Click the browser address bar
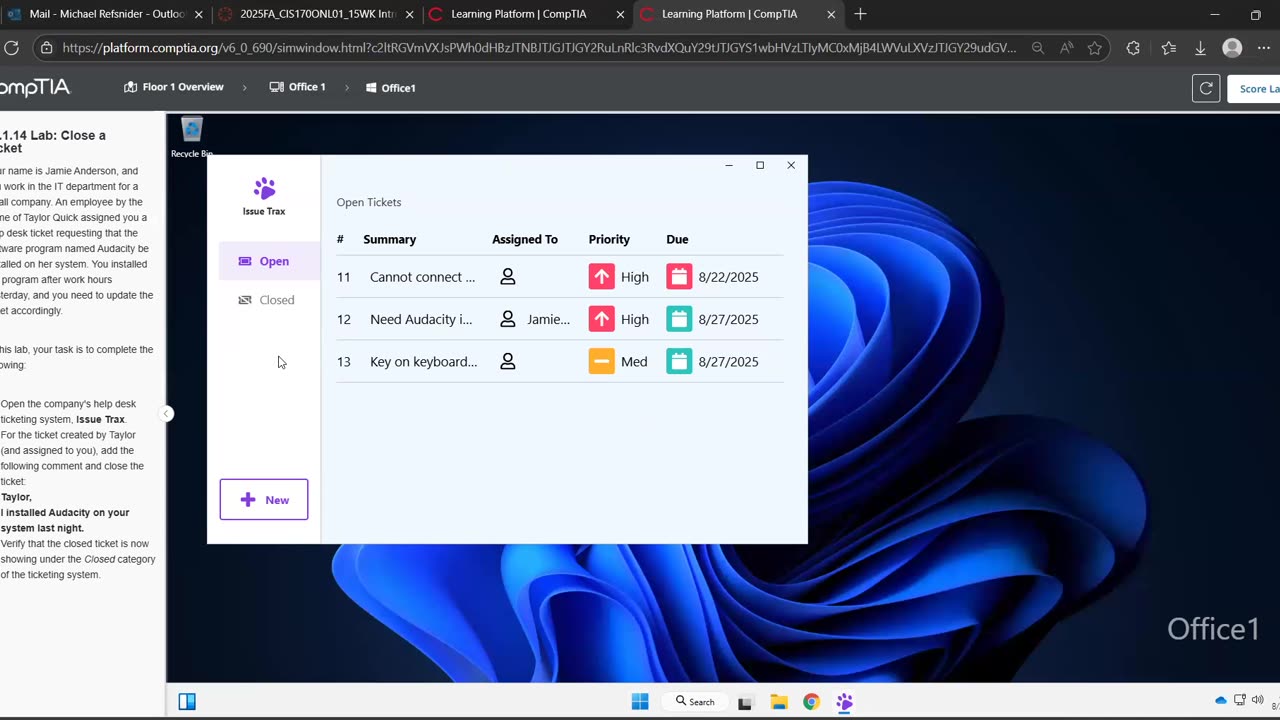The image size is (1280, 720). pyautogui.click(x=540, y=48)
